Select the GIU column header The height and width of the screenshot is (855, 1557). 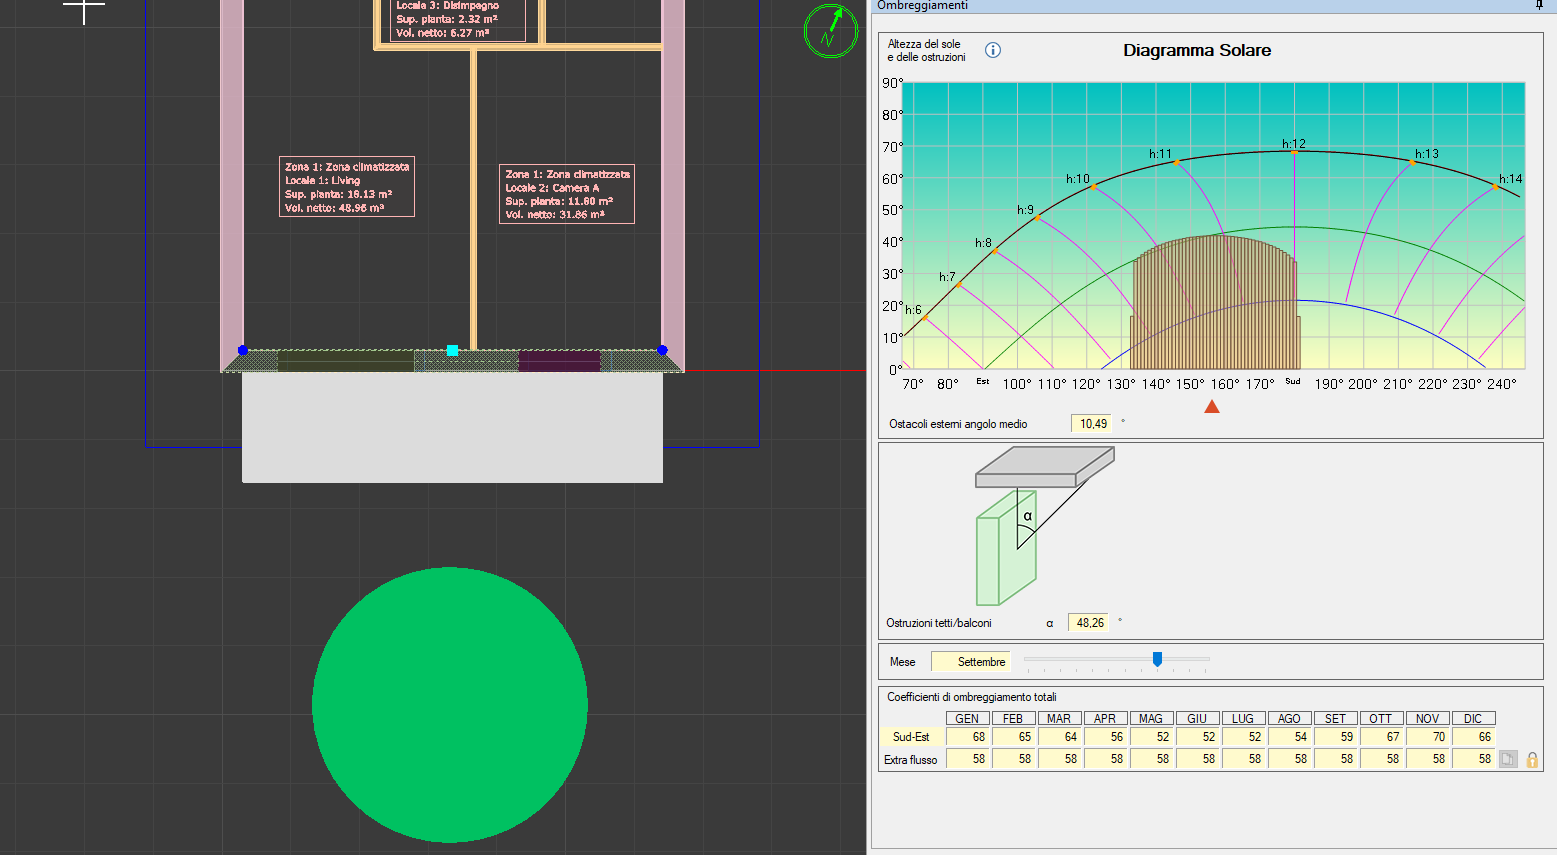click(1198, 719)
